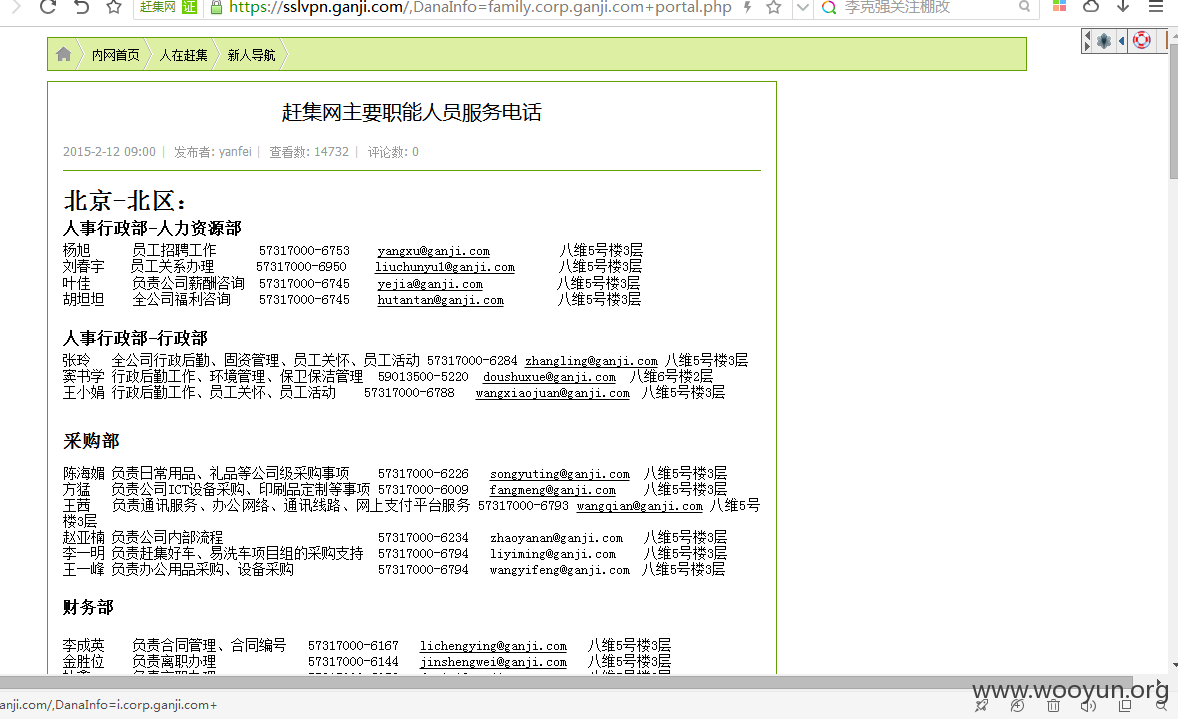Click the bookmark star left of the address bar
The width and height of the screenshot is (1178, 719).
coord(113,7)
